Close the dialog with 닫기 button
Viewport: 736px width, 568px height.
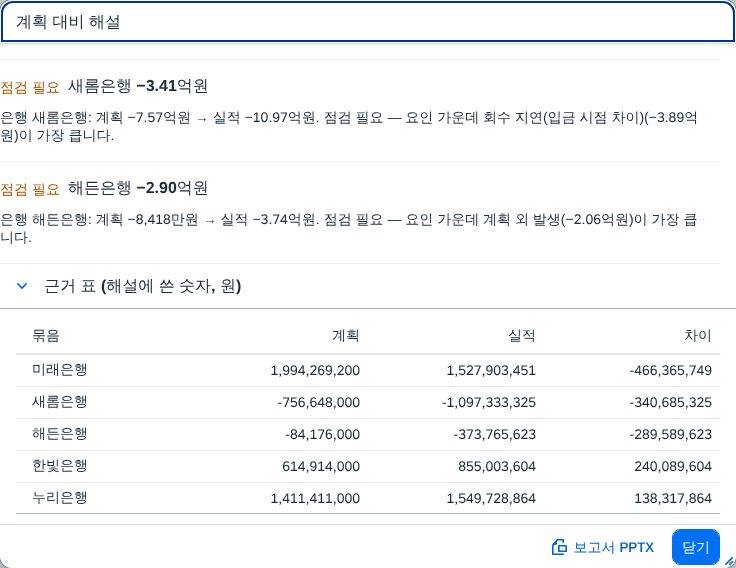[x=695, y=547]
